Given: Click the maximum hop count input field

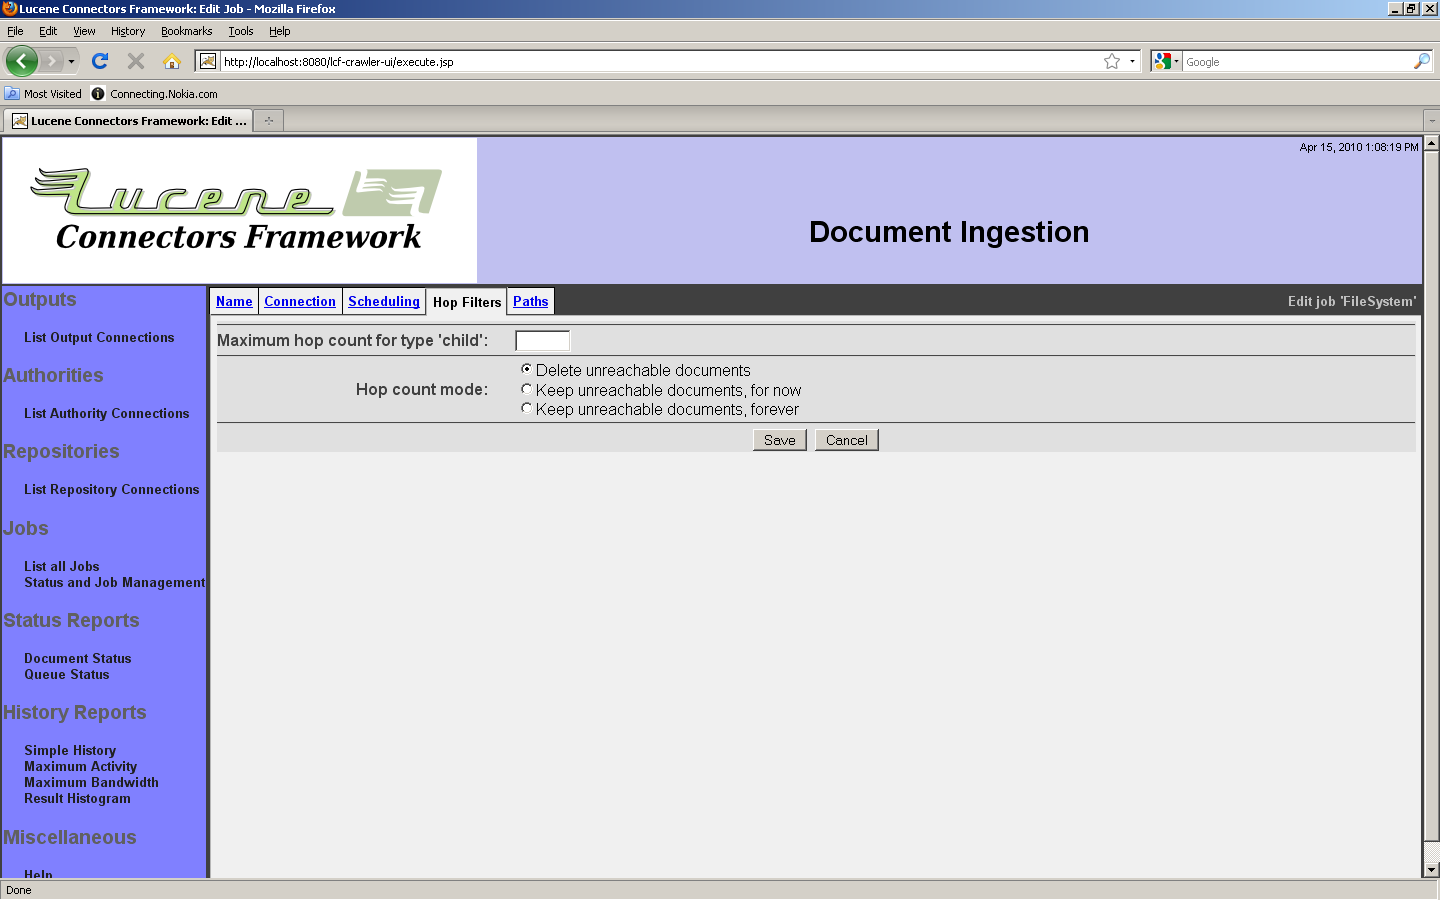Looking at the screenshot, I should click(542, 340).
